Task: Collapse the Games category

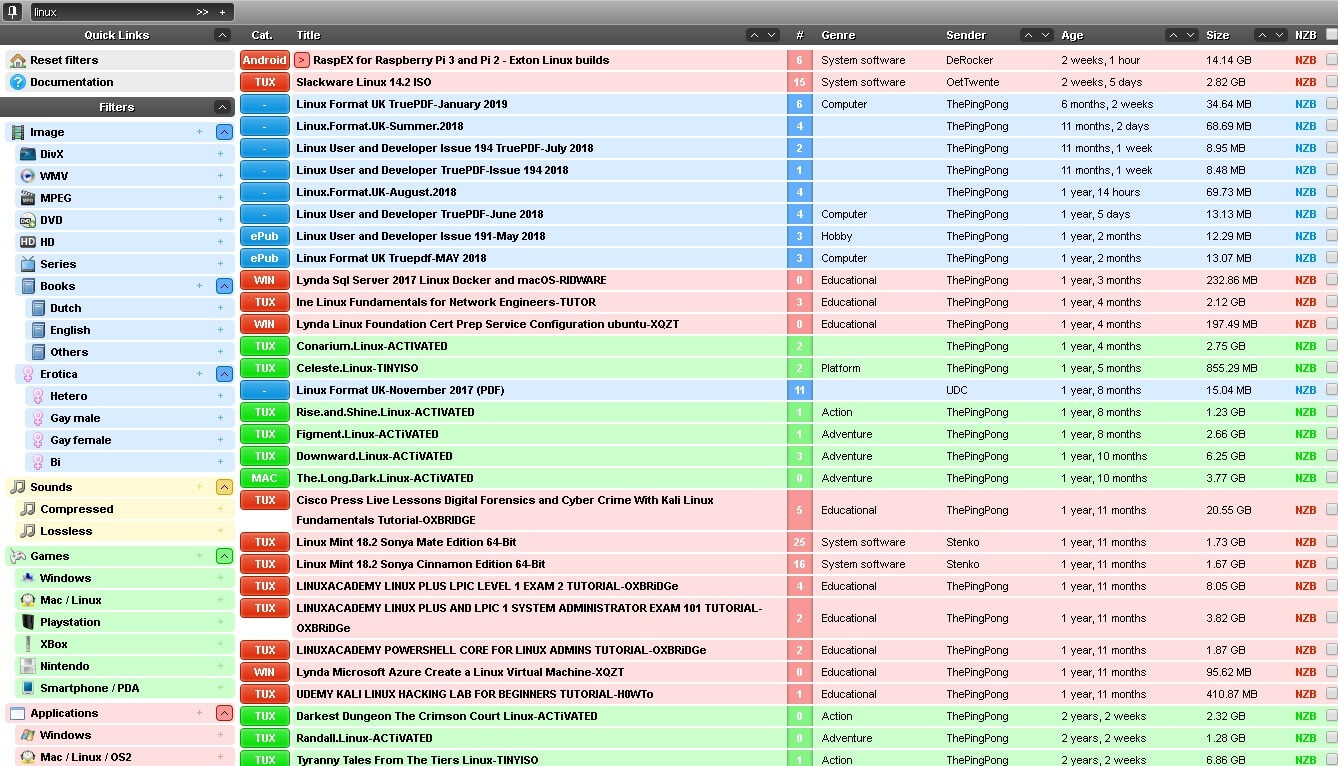Action: (224, 556)
